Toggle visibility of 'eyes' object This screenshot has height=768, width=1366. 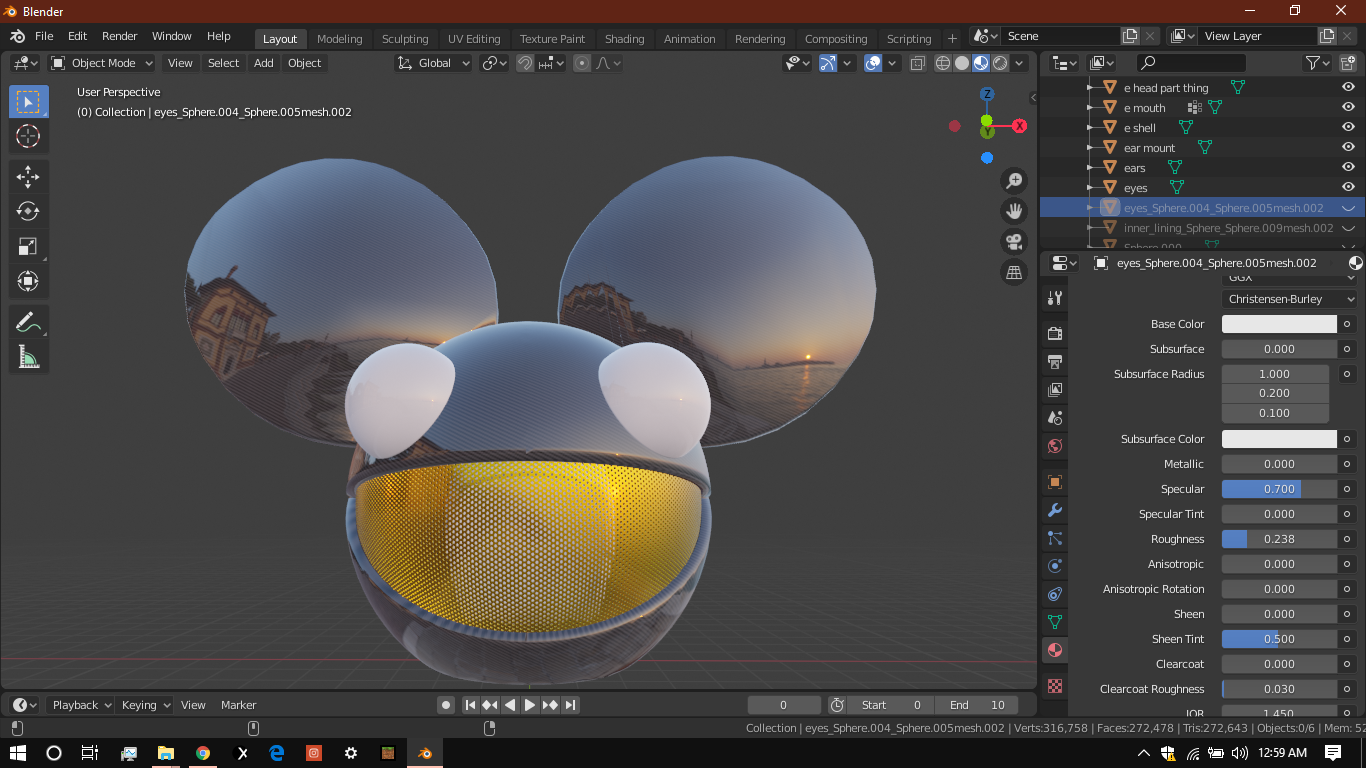coord(1348,188)
